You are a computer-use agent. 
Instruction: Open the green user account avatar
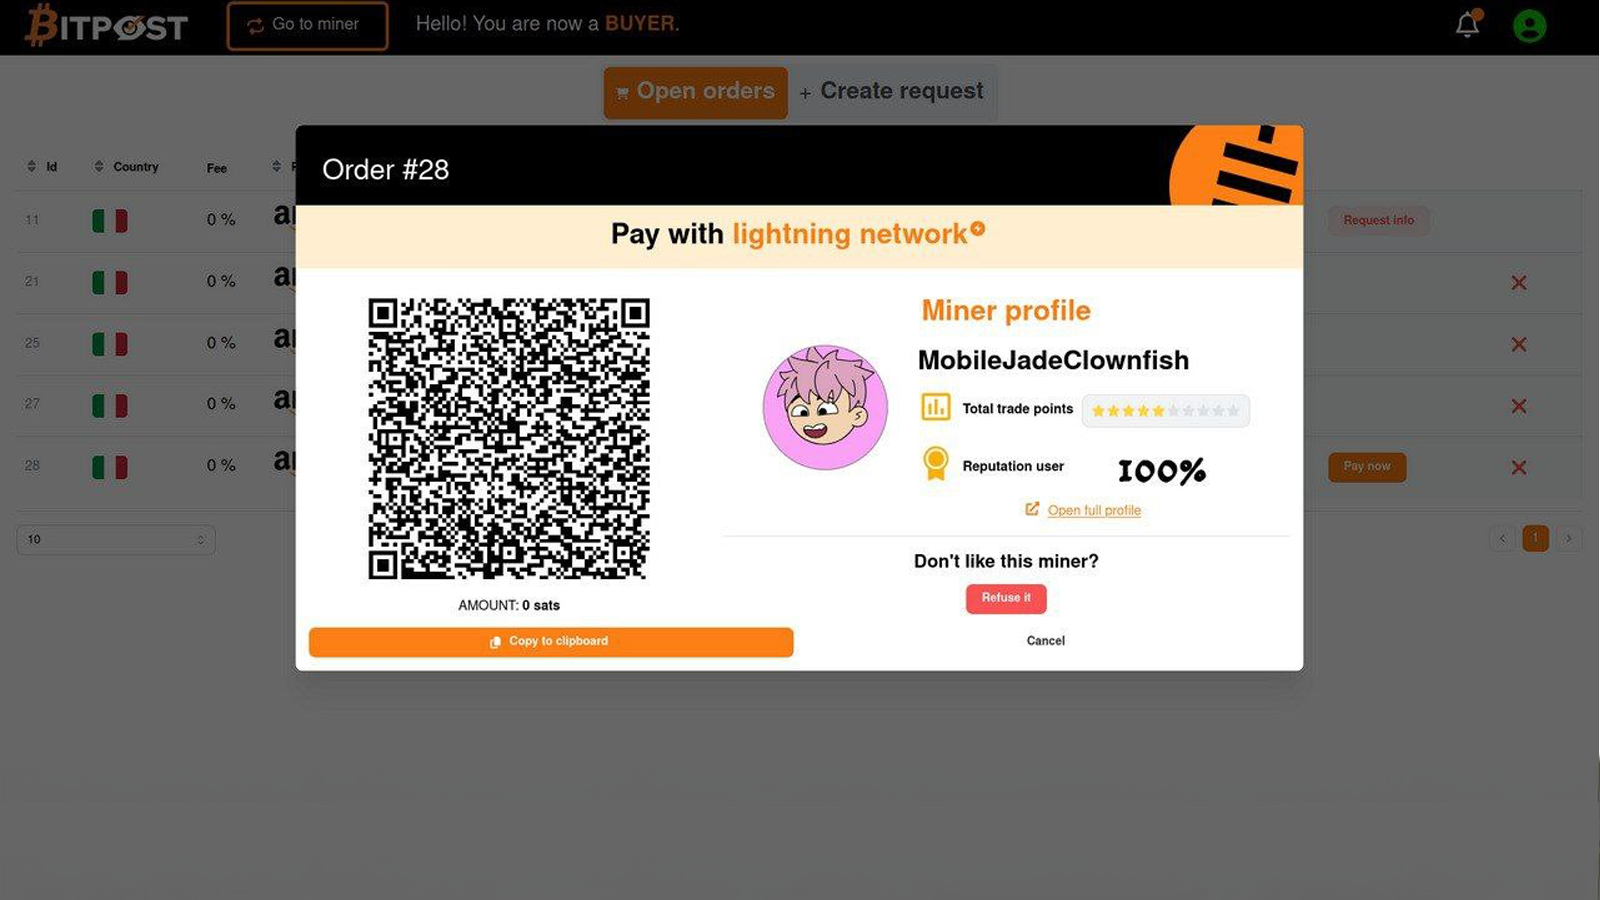click(x=1529, y=25)
